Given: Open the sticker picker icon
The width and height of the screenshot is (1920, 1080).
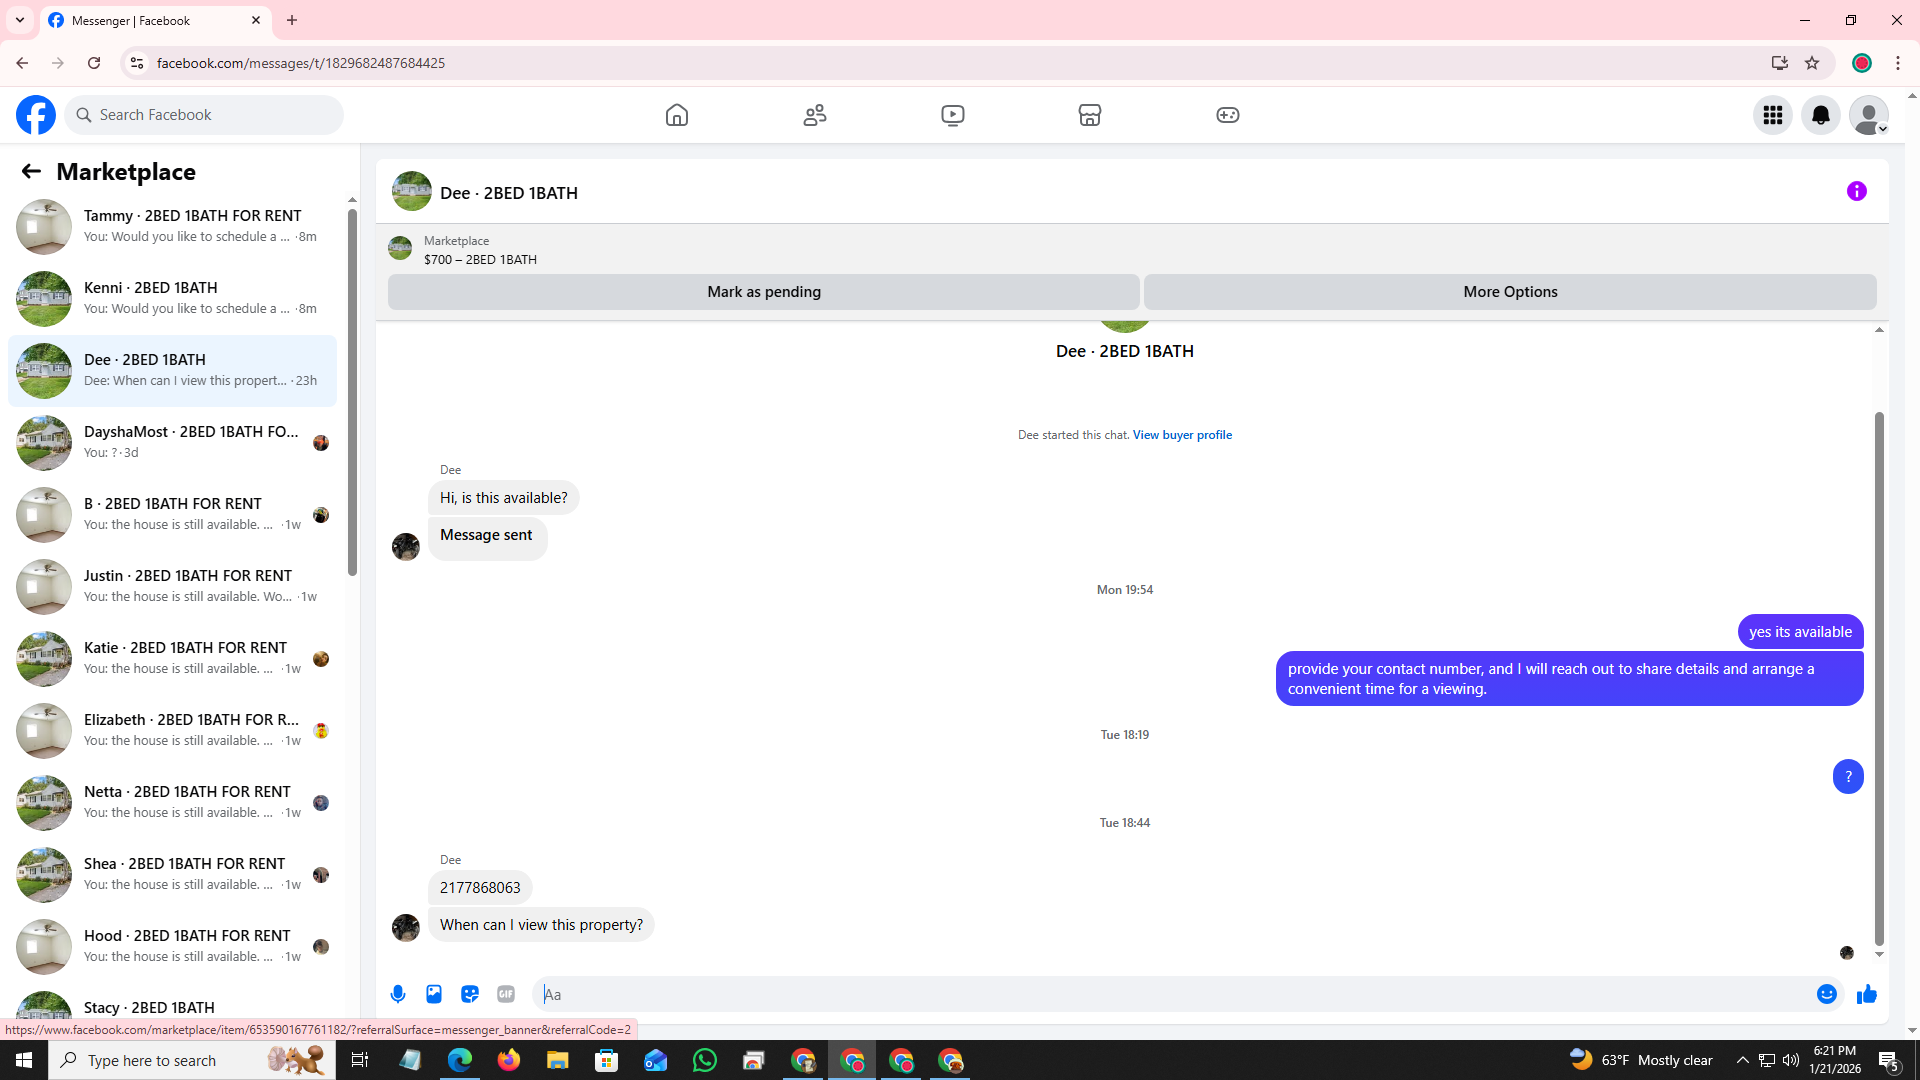Looking at the screenshot, I should 470,994.
